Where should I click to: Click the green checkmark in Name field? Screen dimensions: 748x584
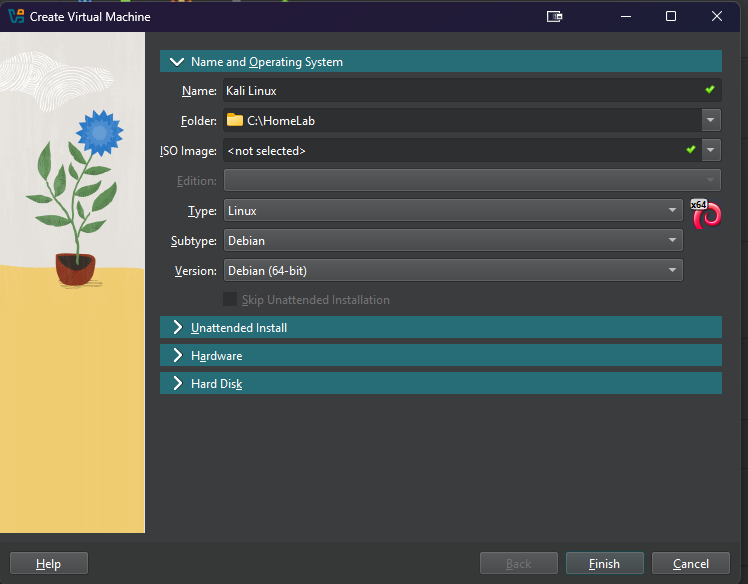pyautogui.click(x=710, y=90)
